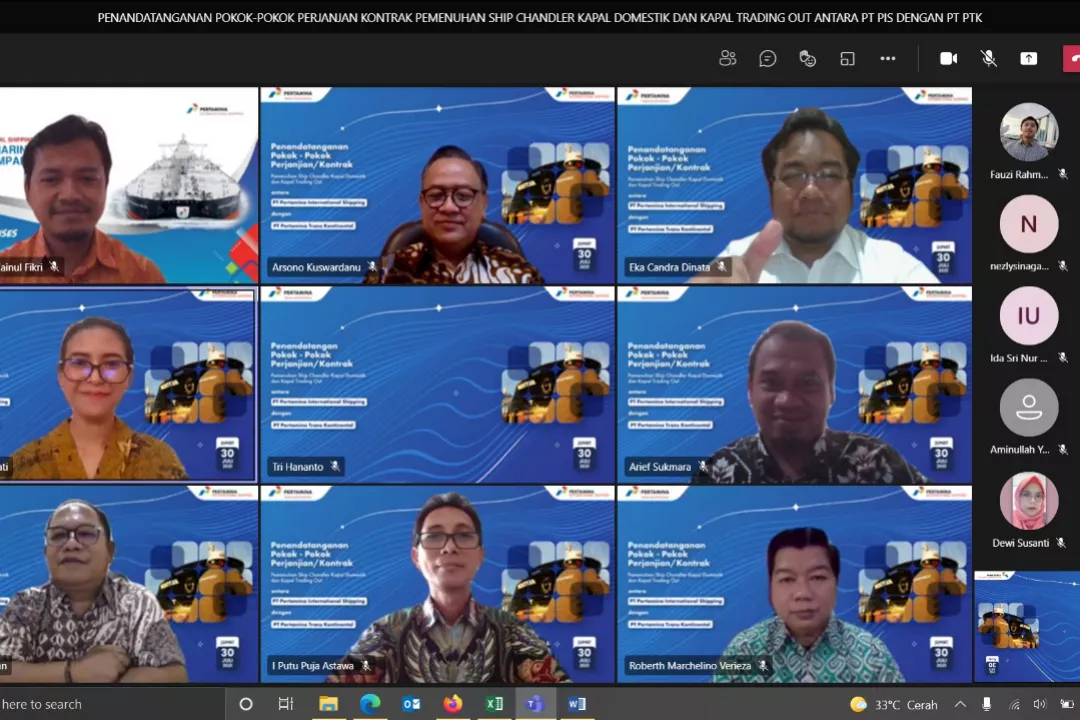Select Dewi Susanti participant avatar

1028,501
